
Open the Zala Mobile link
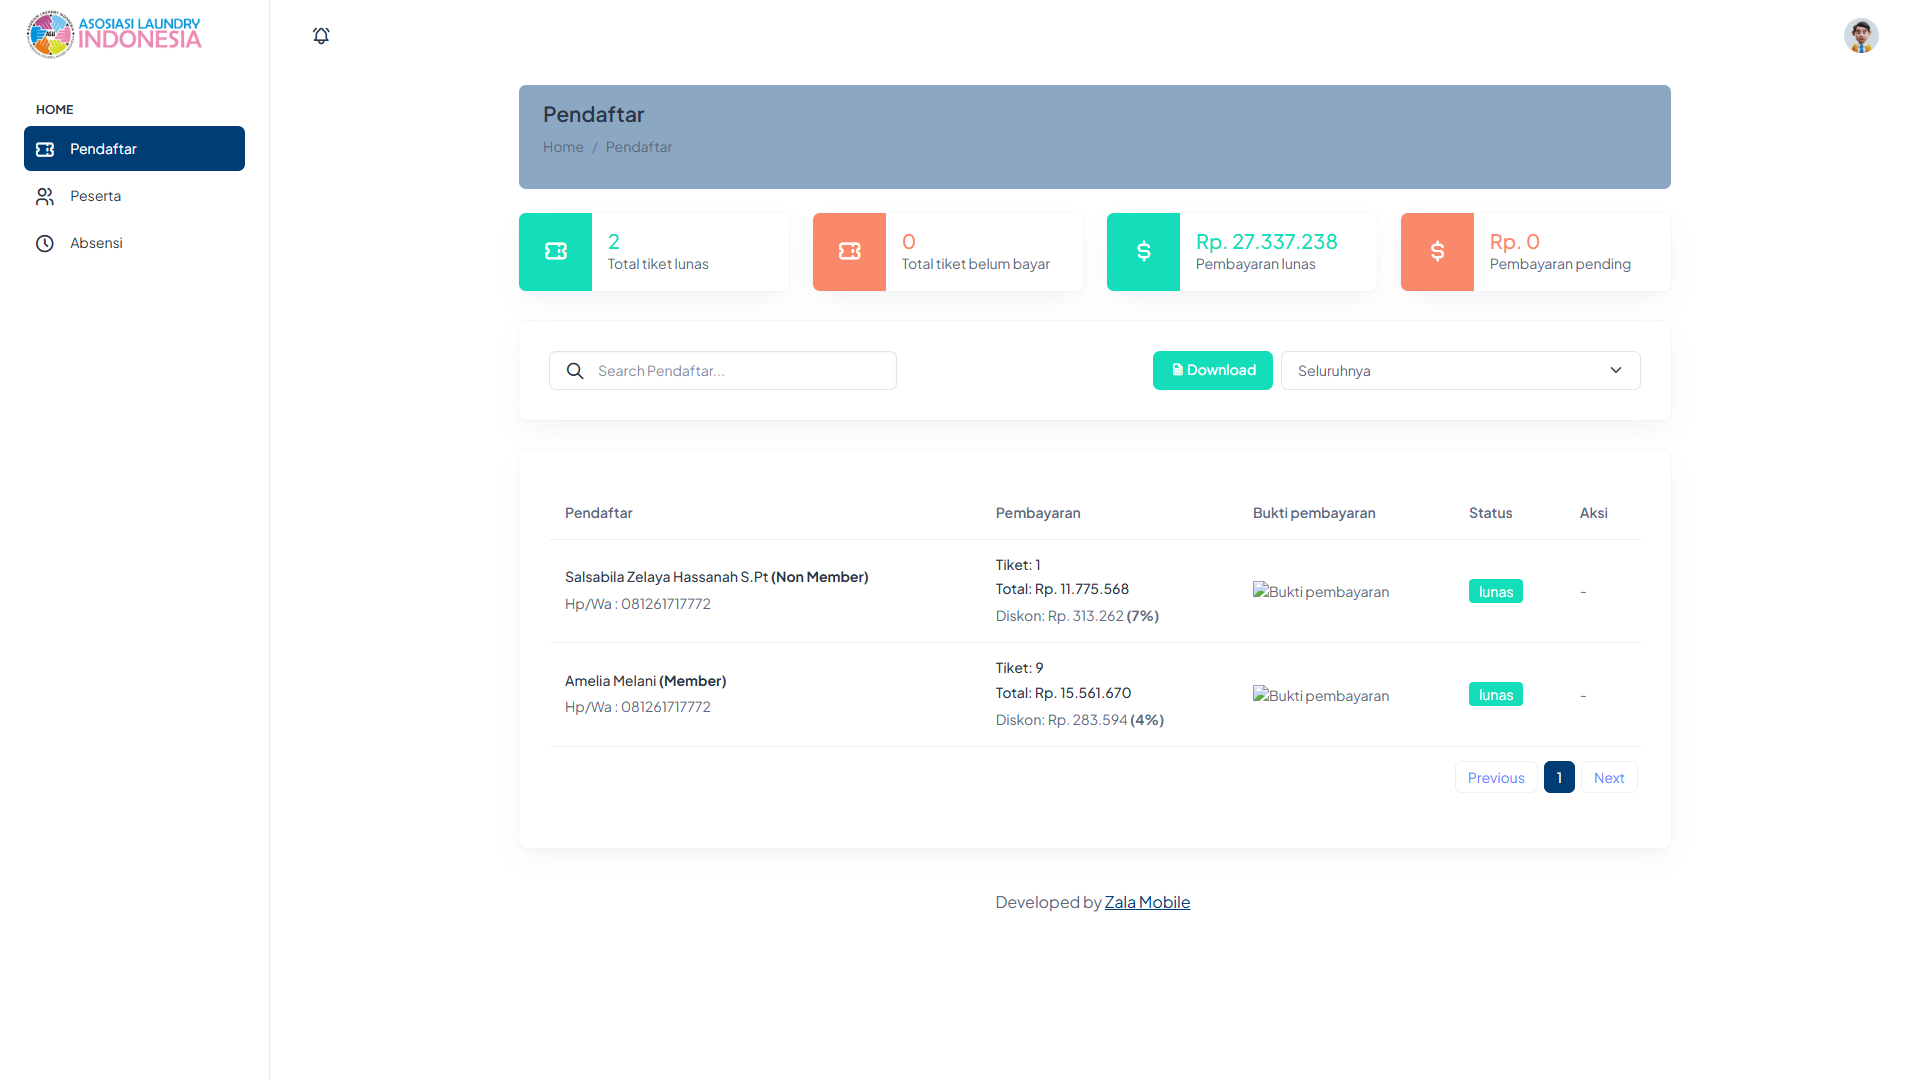[1147, 902]
